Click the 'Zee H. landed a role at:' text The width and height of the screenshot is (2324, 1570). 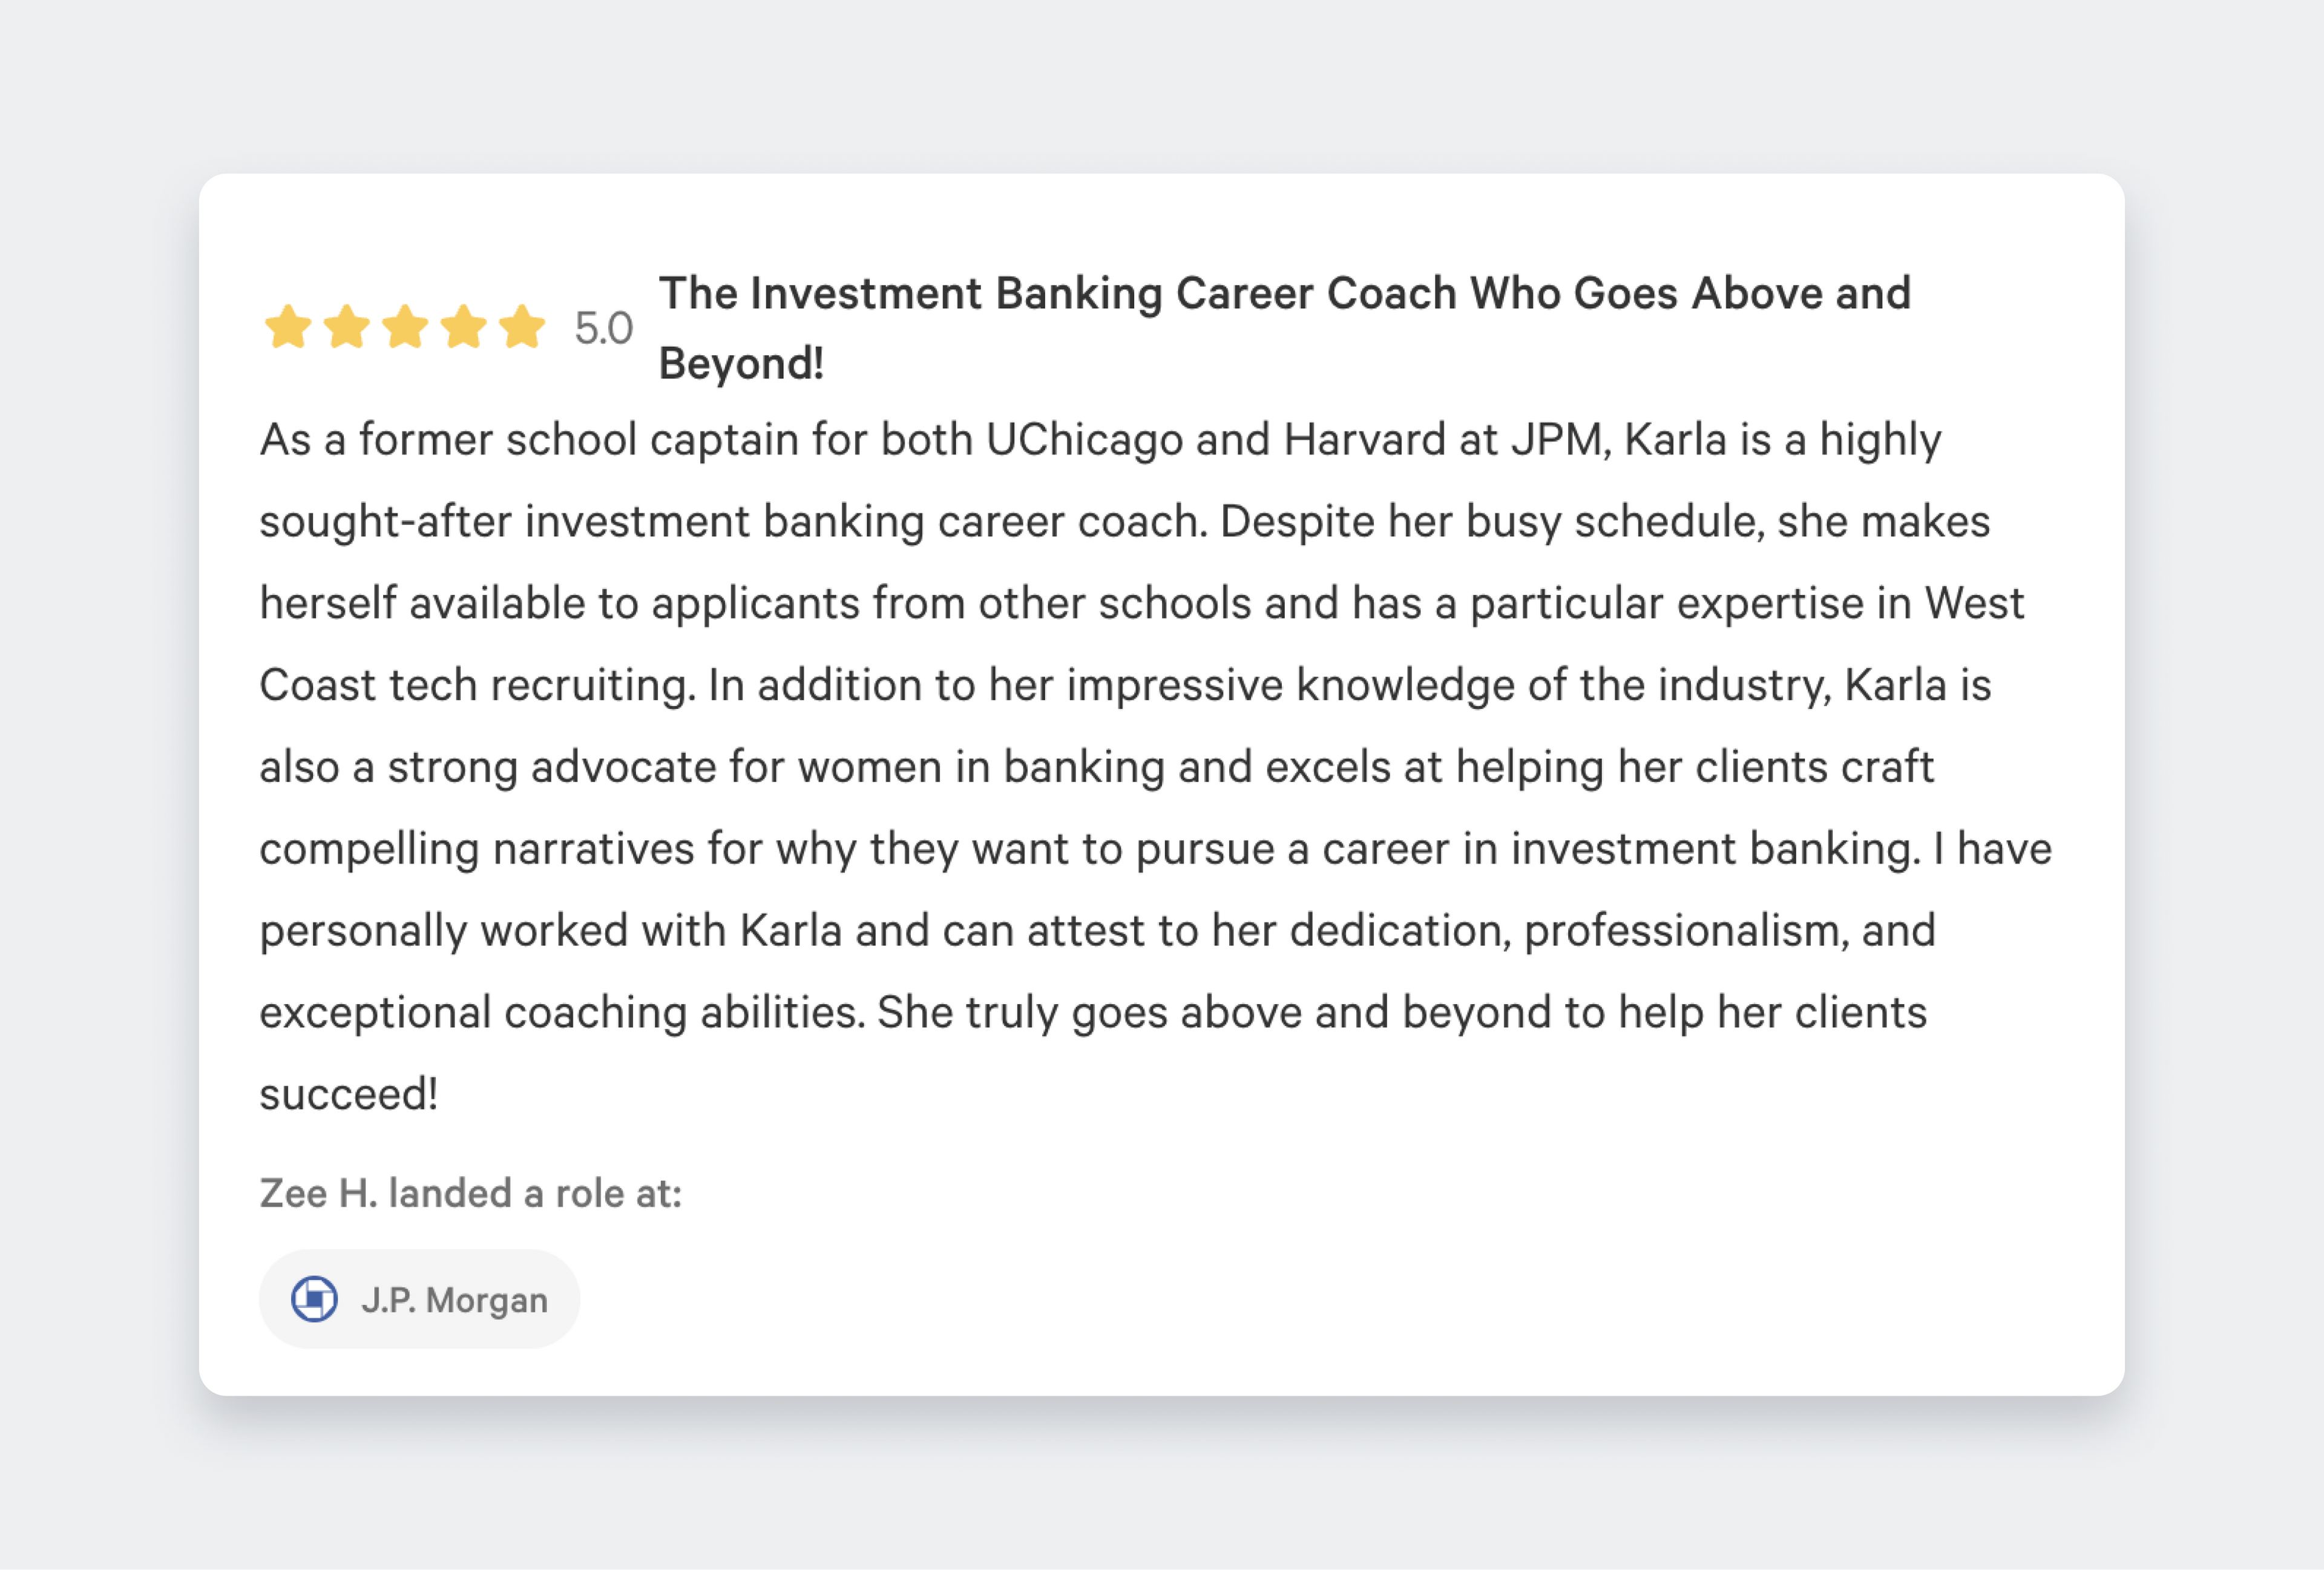click(470, 1193)
